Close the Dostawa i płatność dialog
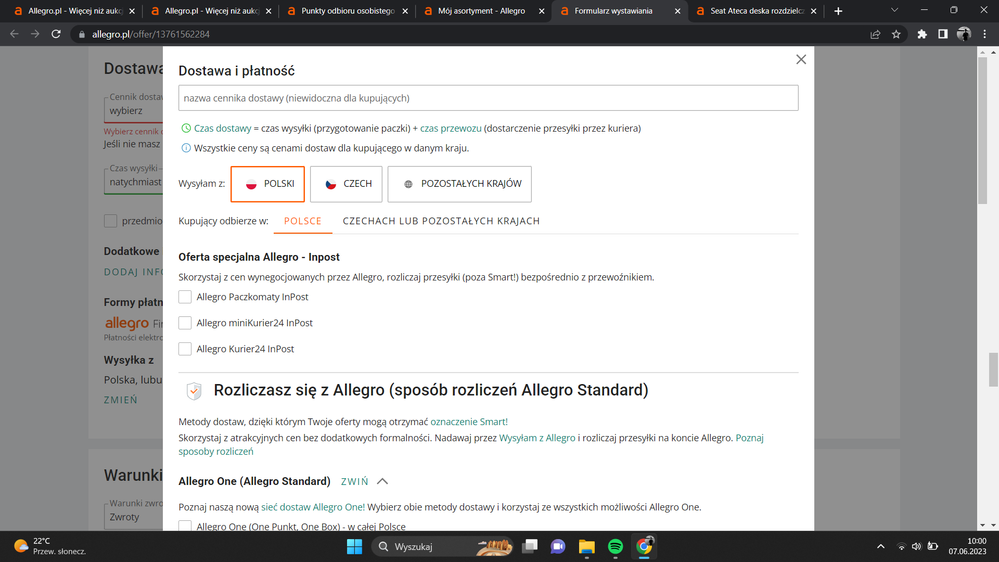999x562 pixels. [x=801, y=59]
